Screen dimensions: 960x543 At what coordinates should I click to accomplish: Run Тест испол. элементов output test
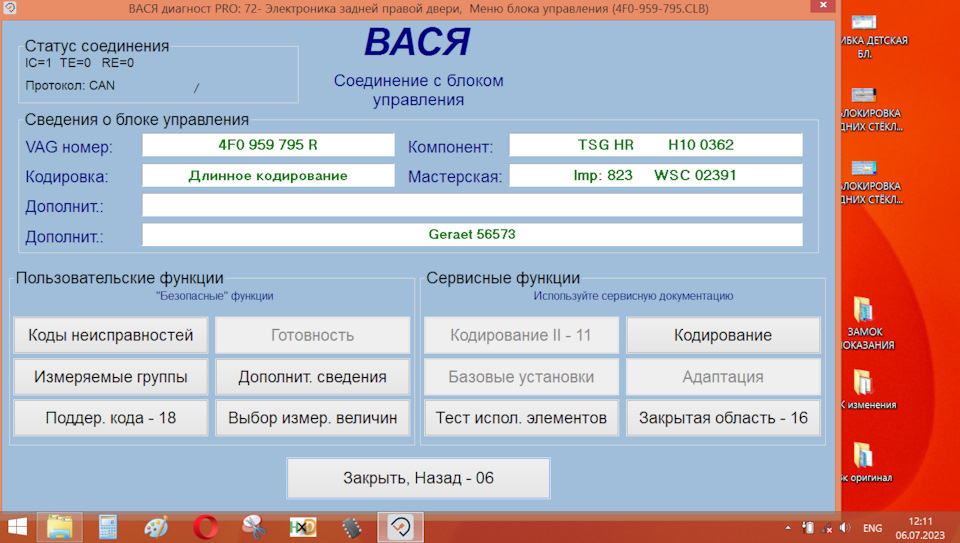coord(521,418)
